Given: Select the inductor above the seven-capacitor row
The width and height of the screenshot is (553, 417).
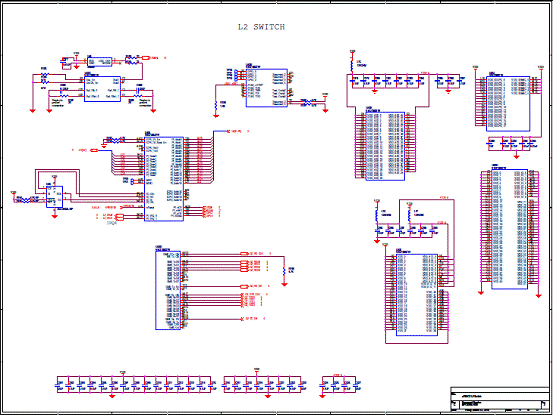Looking at the screenshot, I should click(x=352, y=65).
